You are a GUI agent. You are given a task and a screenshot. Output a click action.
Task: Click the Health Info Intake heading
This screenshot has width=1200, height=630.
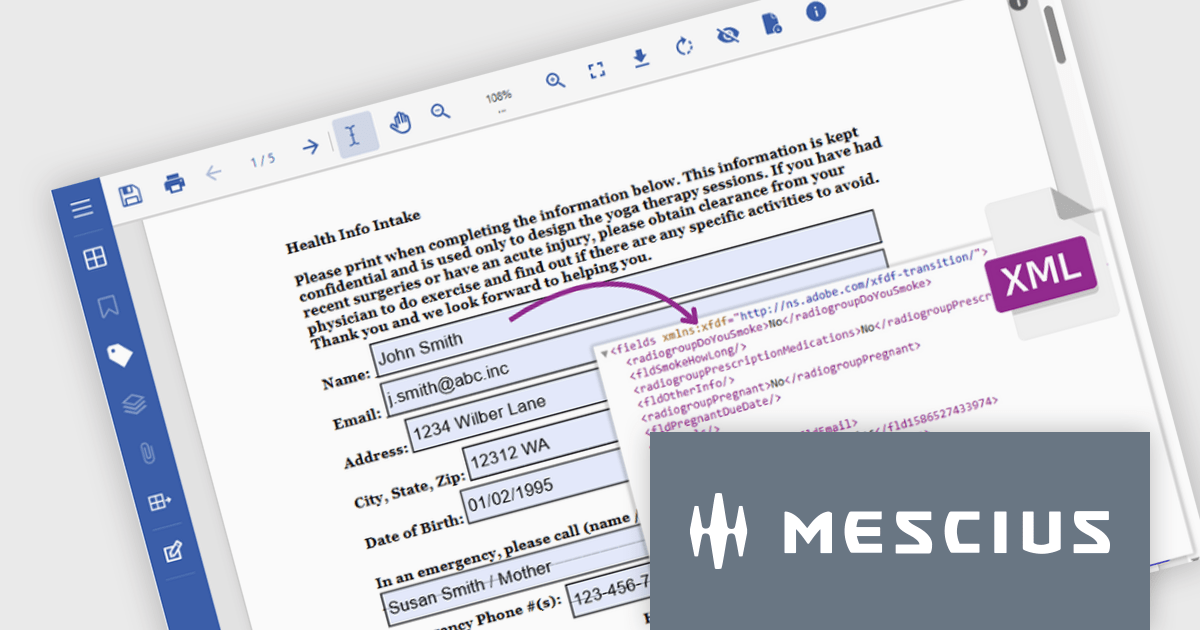[353, 231]
